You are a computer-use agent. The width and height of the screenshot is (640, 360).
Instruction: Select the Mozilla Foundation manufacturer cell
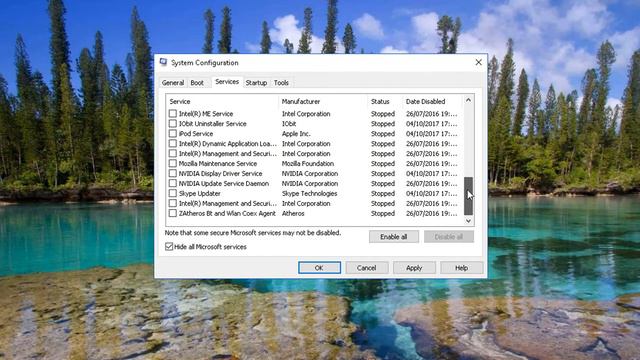(x=308, y=163)
